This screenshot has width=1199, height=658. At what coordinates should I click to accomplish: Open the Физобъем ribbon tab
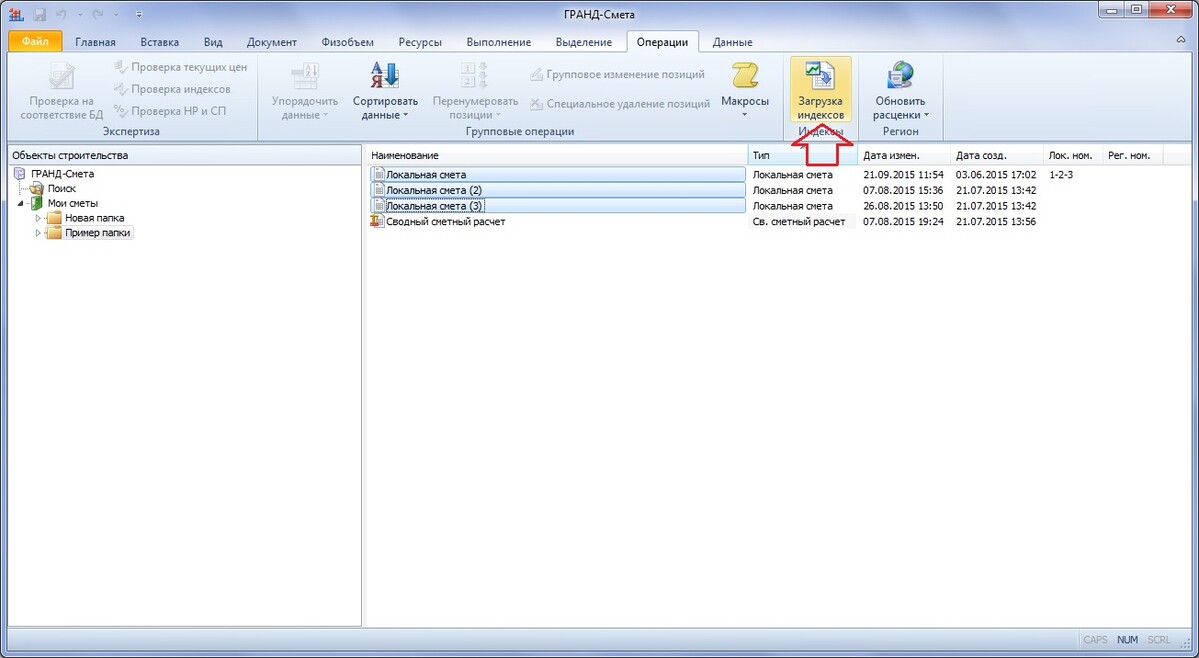(x=348, y=43)
